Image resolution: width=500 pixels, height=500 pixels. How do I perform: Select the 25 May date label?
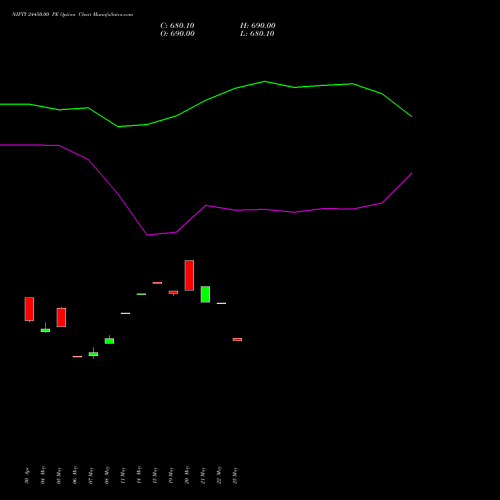(x=235, y=475)
